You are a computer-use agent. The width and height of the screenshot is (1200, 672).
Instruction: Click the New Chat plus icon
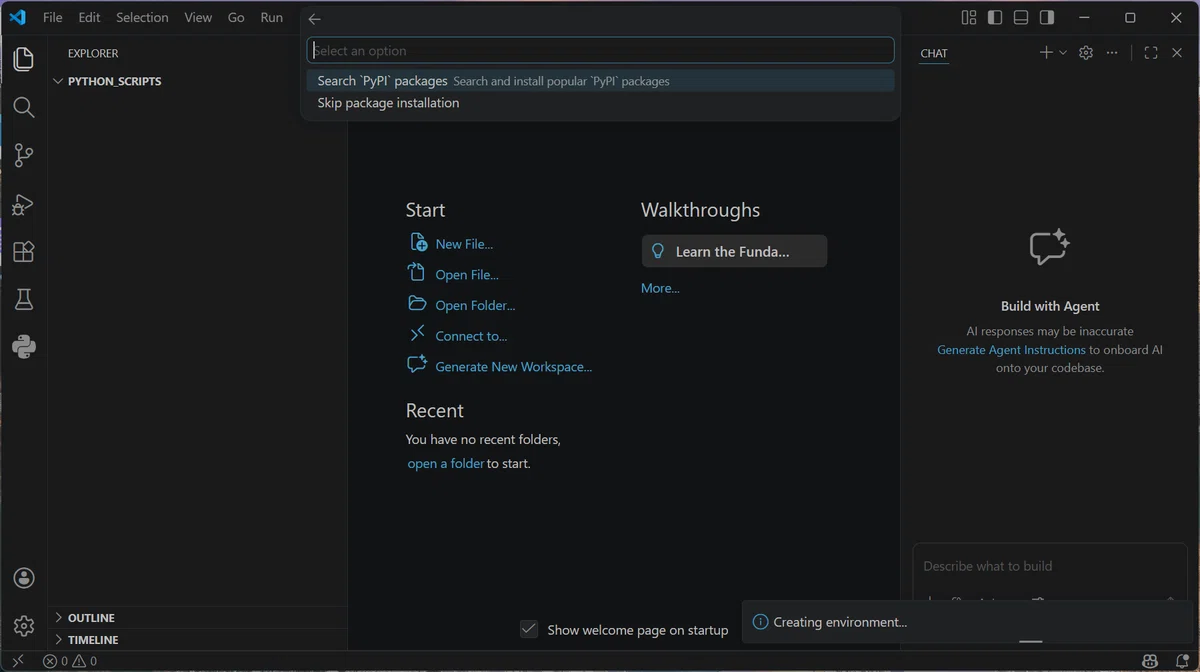point(1046,53)
